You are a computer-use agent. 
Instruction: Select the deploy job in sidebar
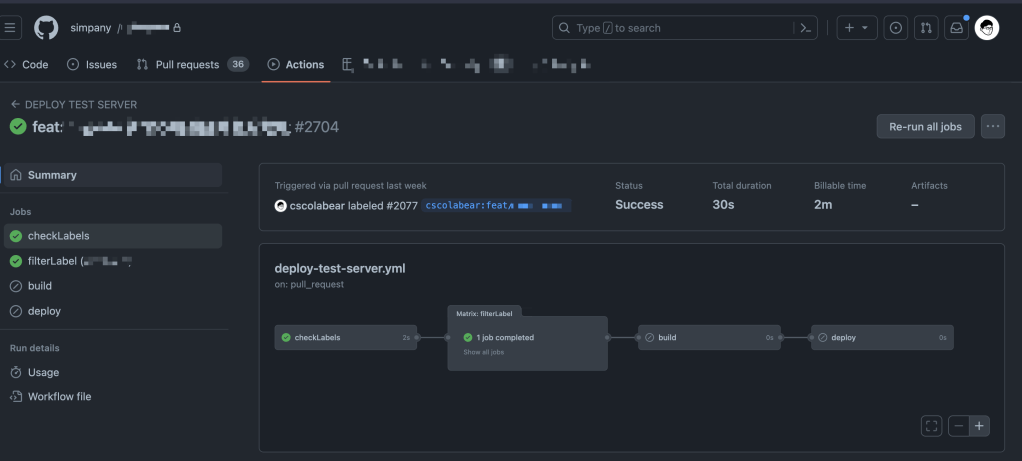(113, 311)
